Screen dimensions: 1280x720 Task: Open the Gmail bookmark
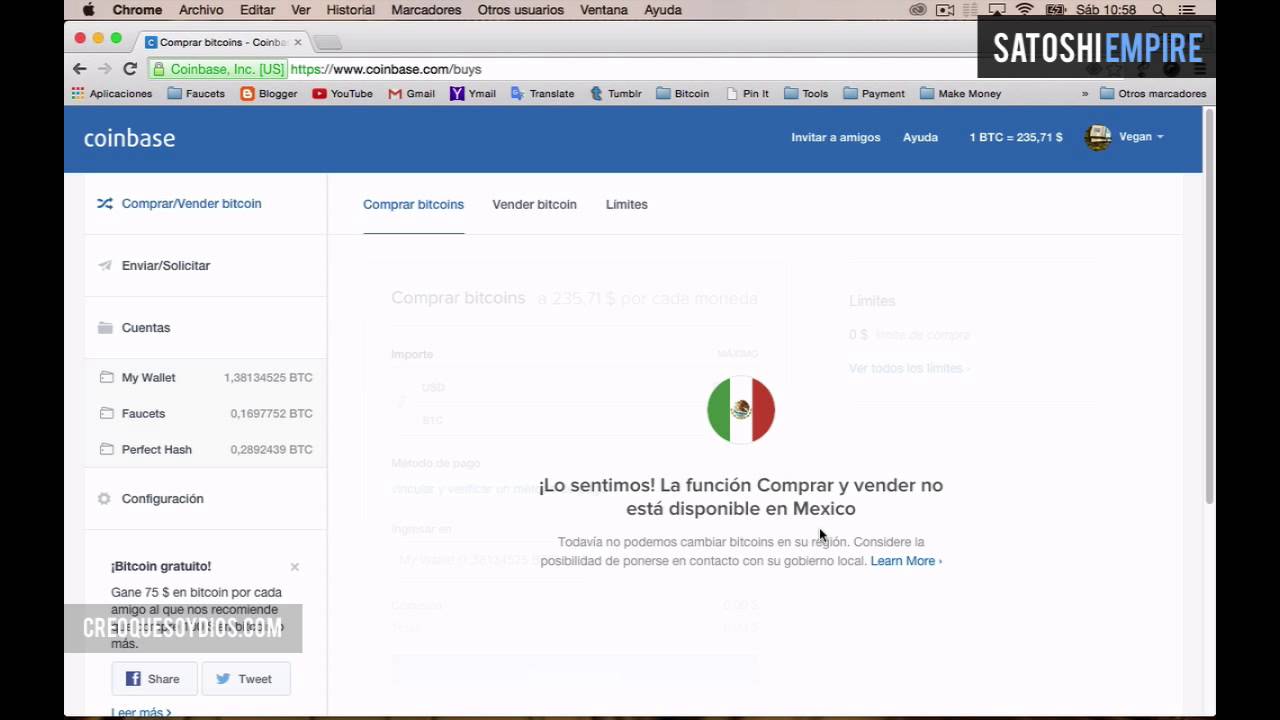click(411, 93)
